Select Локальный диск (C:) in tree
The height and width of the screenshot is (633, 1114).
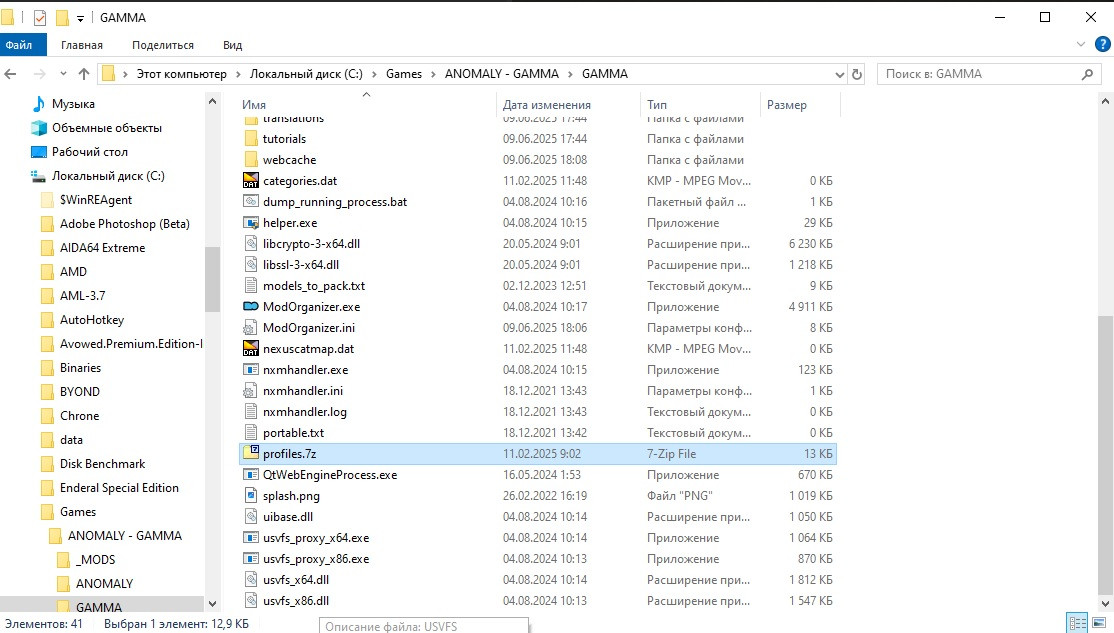pos(108,176)
